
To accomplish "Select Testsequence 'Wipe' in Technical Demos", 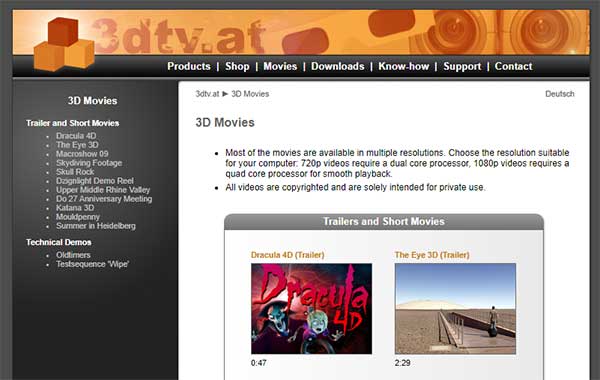I will click(93, 264).
